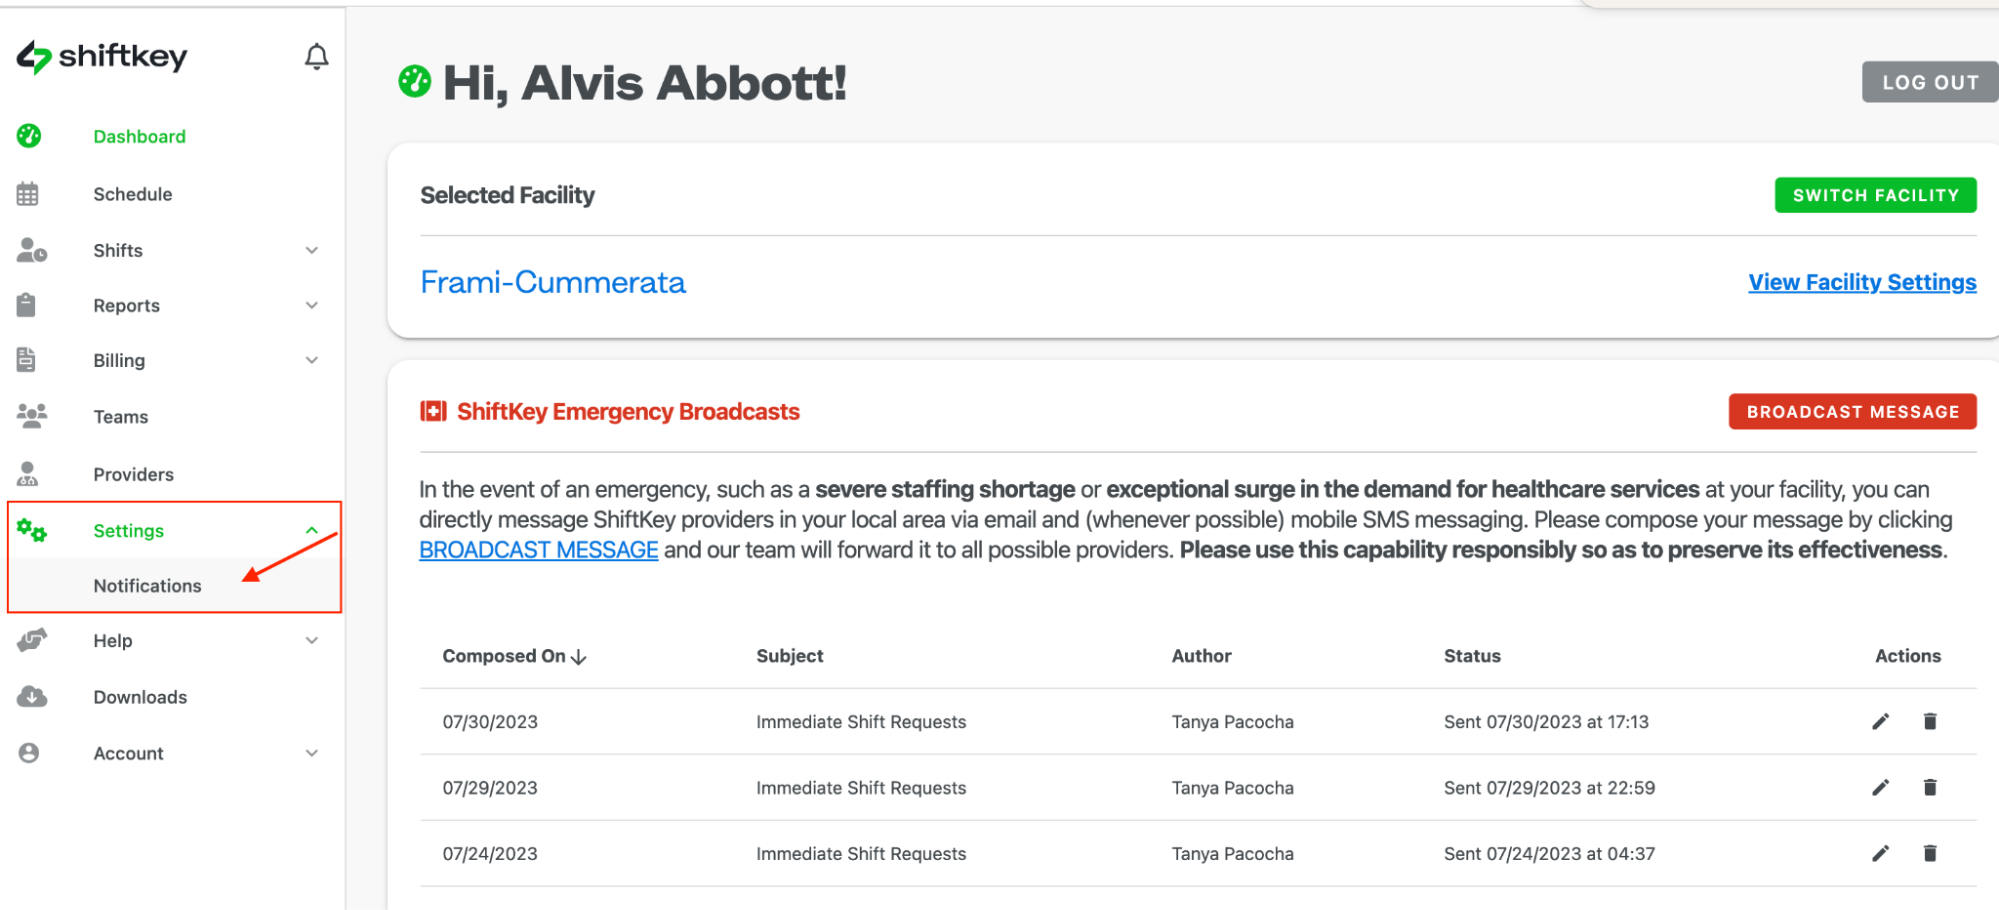This screenshot has width=1999, height=910.
Task: Go to the Dashboard menu item
Action: [139, 137]
